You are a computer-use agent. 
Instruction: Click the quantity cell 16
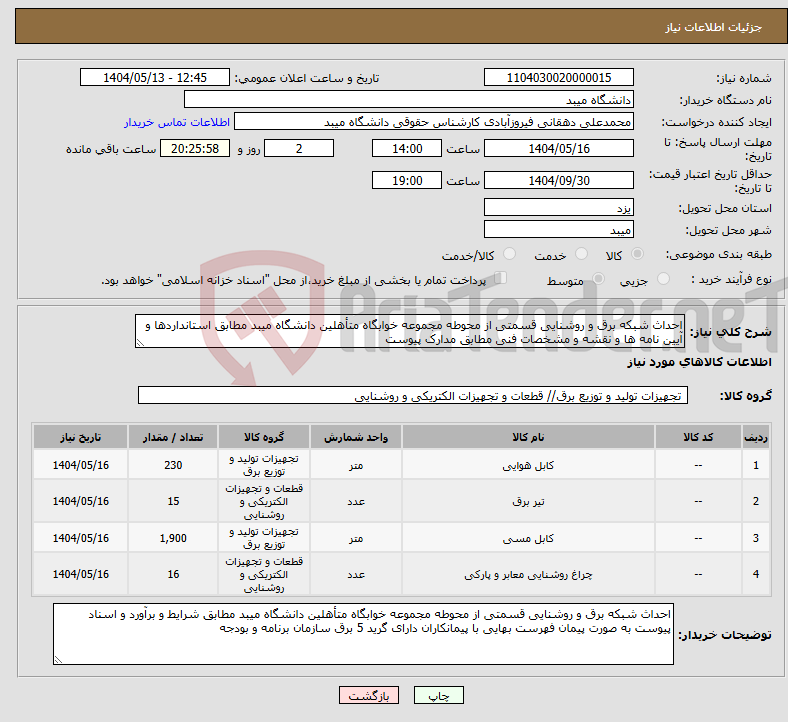coord(173,574)
